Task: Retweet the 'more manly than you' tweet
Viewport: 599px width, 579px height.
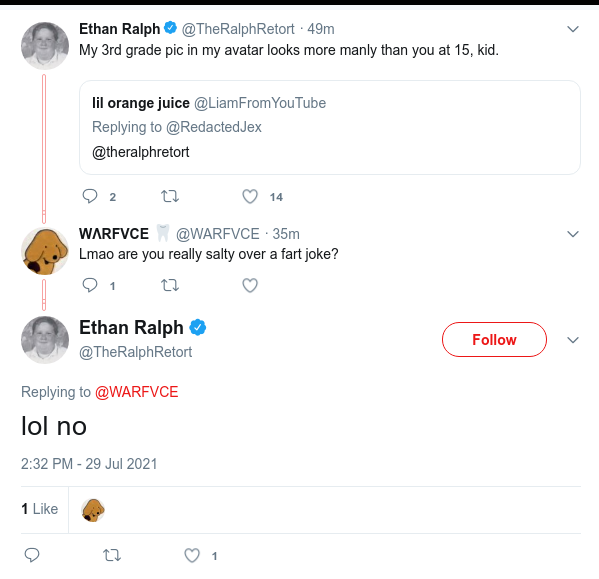Action: point(170,196)
